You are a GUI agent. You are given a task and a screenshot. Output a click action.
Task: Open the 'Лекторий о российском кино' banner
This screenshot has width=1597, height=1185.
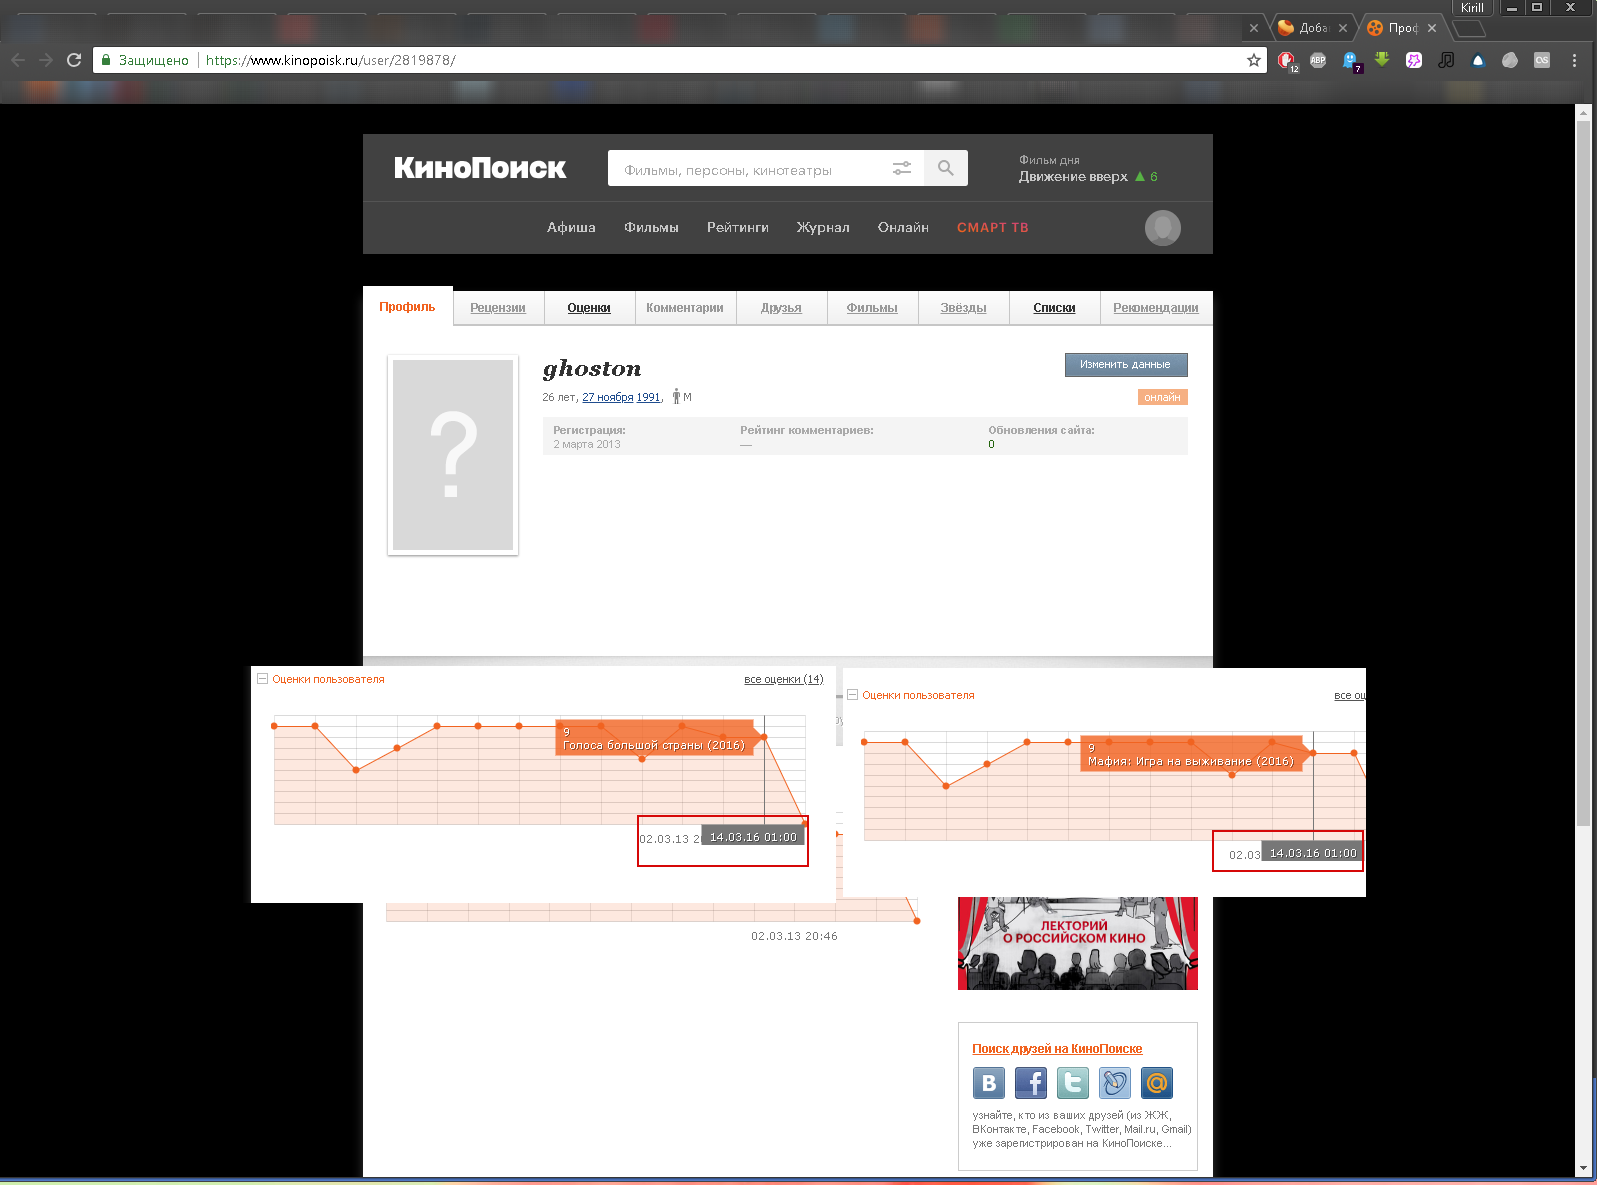point(1078,943)
